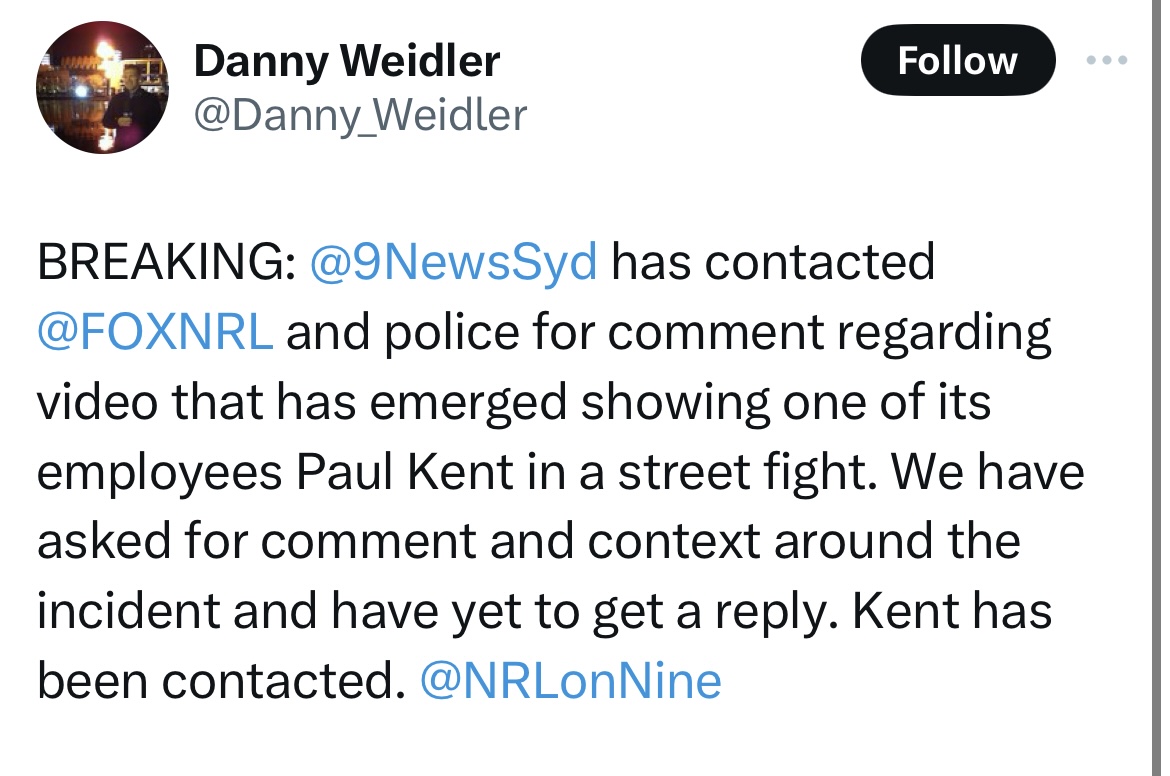Open the Danny Weidler display name

point(346,61)
